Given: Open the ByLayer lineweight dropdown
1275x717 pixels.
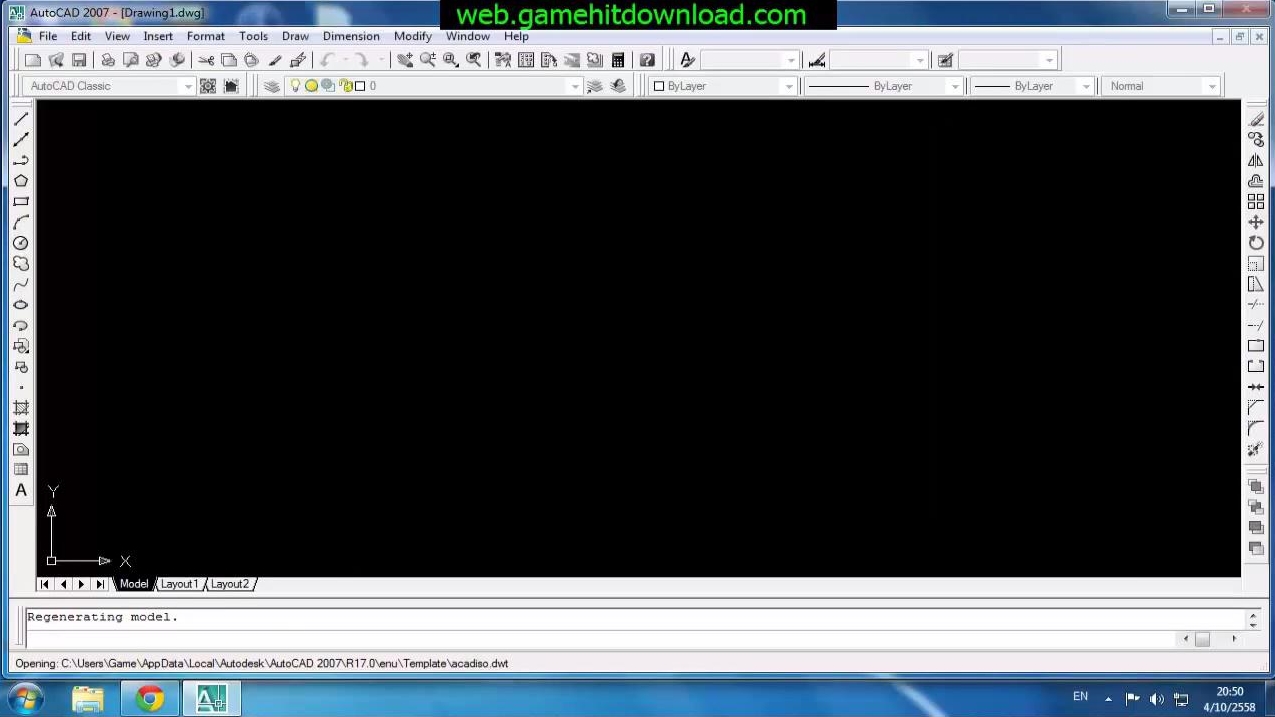Looking at the screenshot, I should tap(1085, 86).
